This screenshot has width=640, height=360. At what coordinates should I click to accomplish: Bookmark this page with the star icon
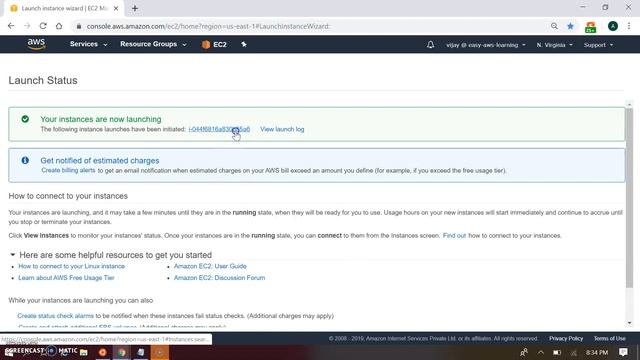pyautogui.click(x=571, y=26)
